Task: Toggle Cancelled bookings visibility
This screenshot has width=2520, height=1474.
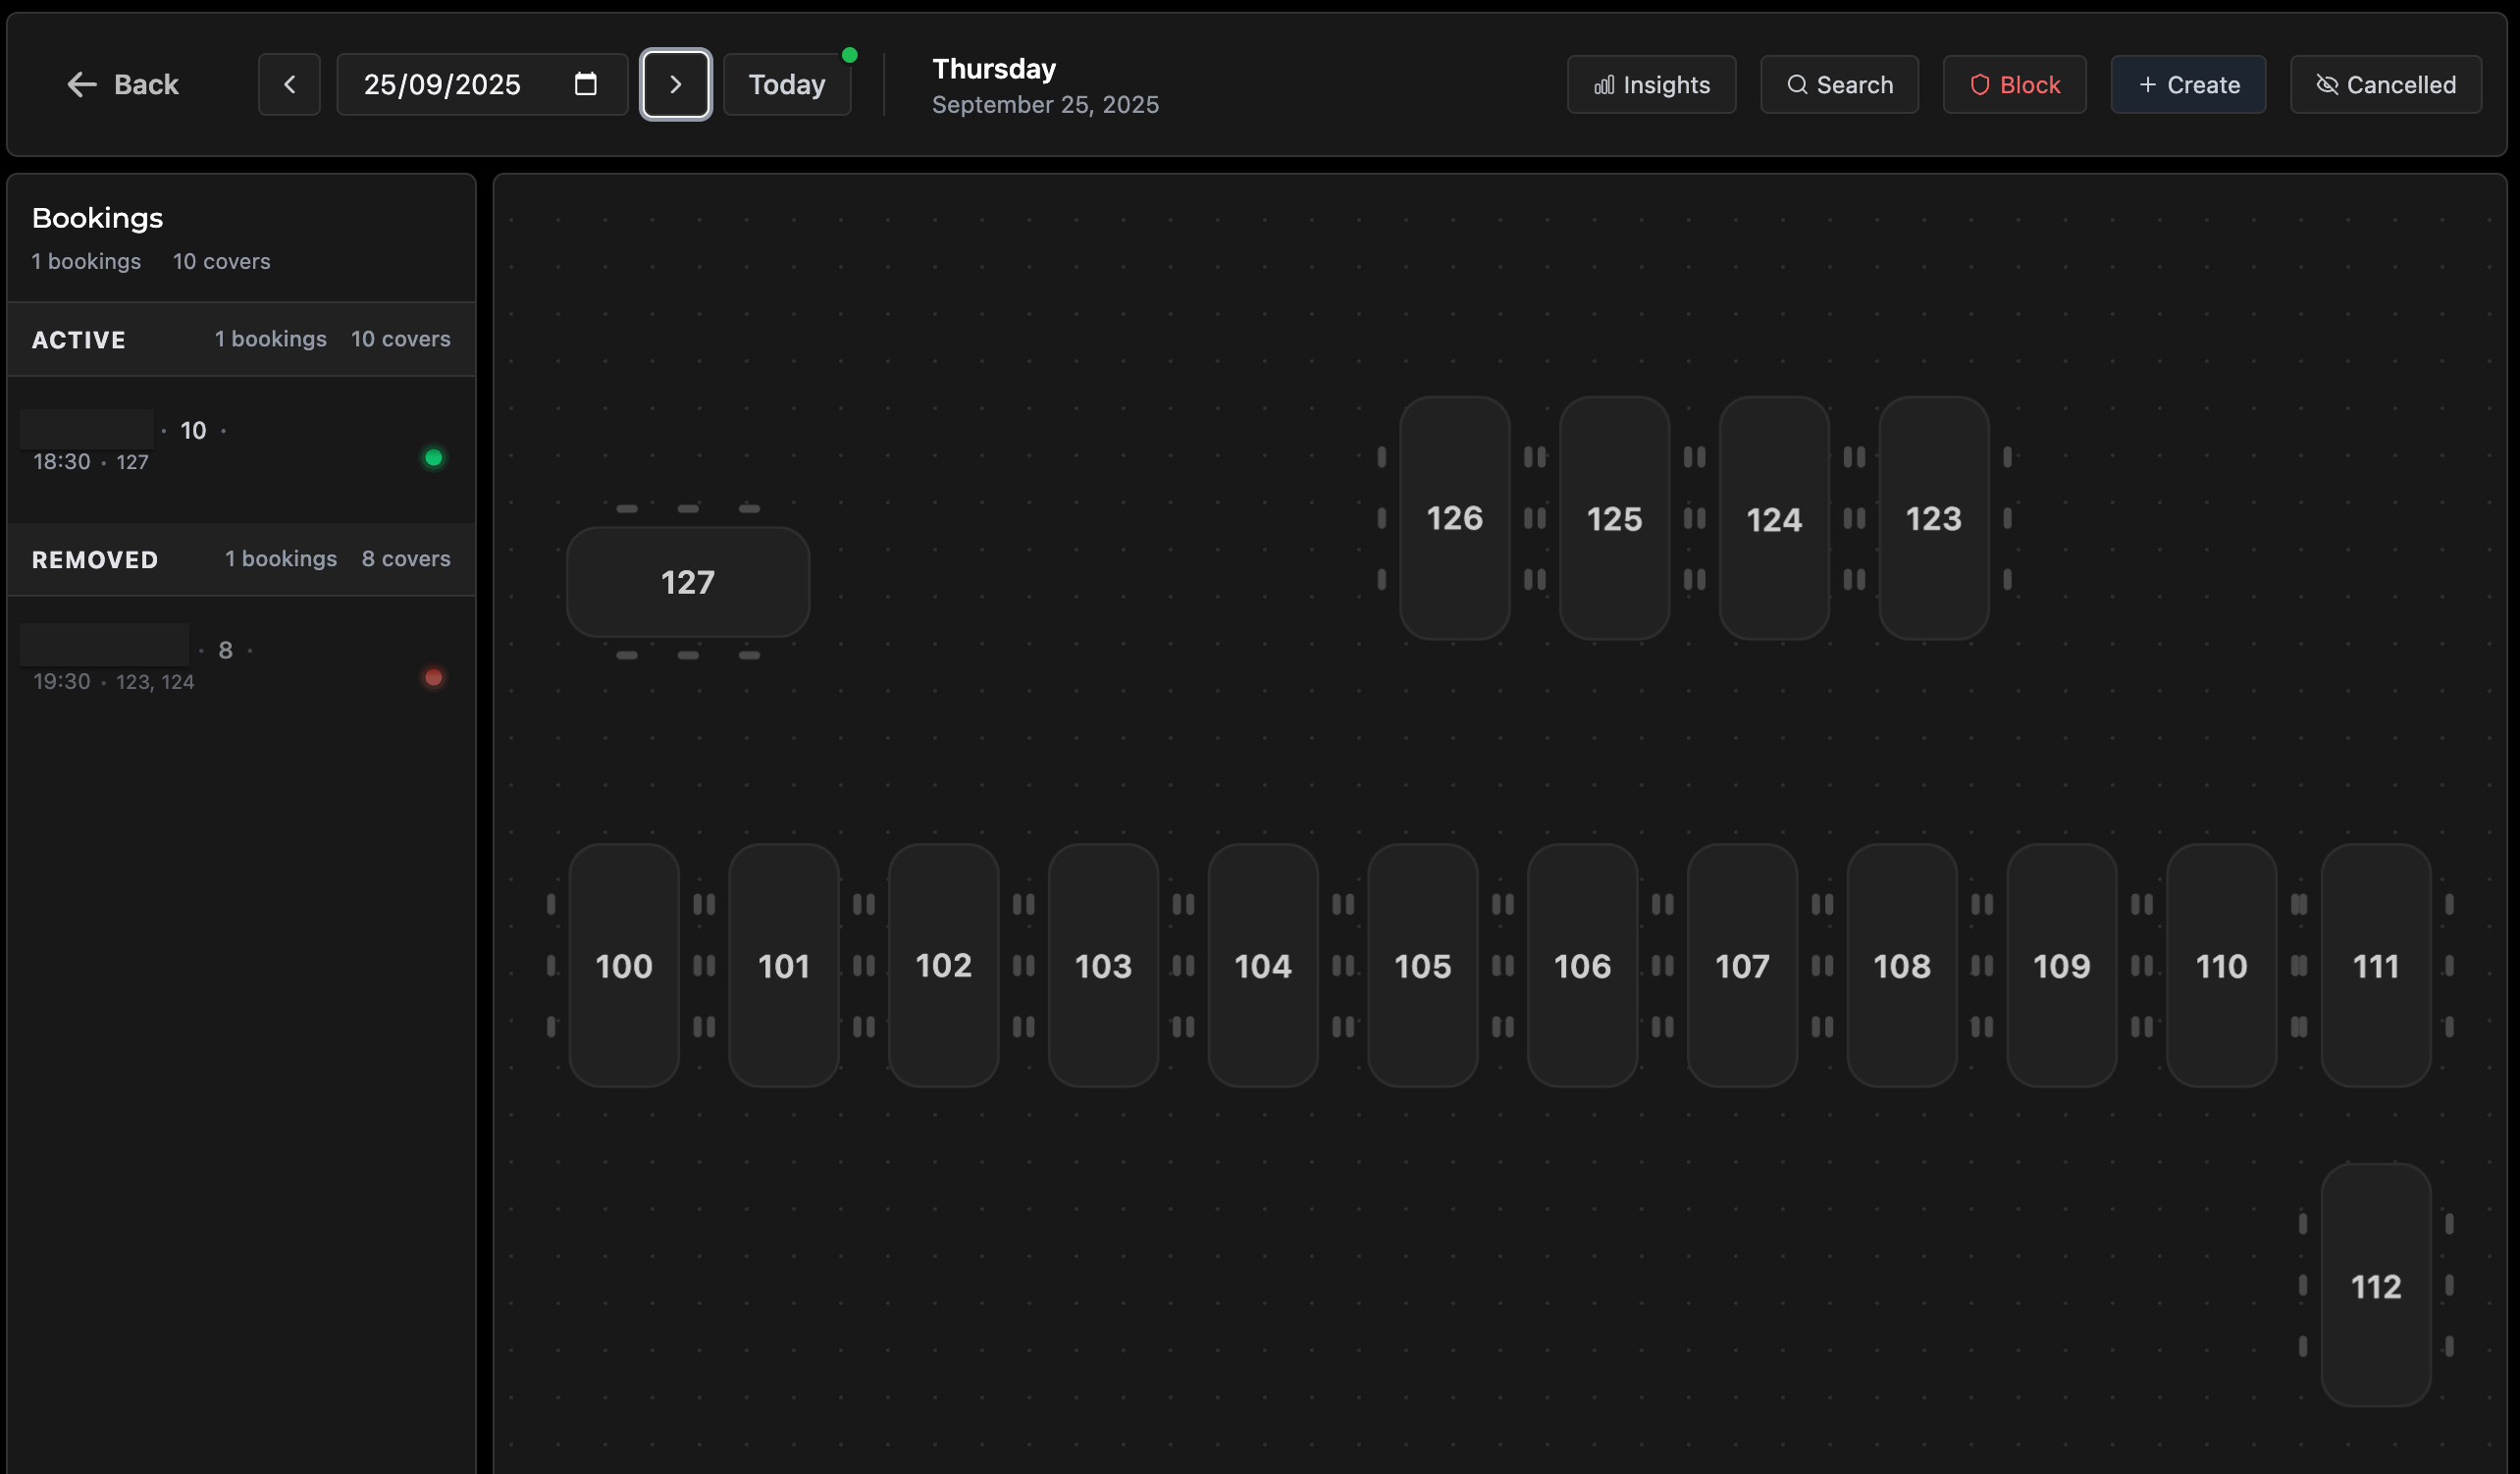Action: pyautogui.click(x=2385, y=85)
